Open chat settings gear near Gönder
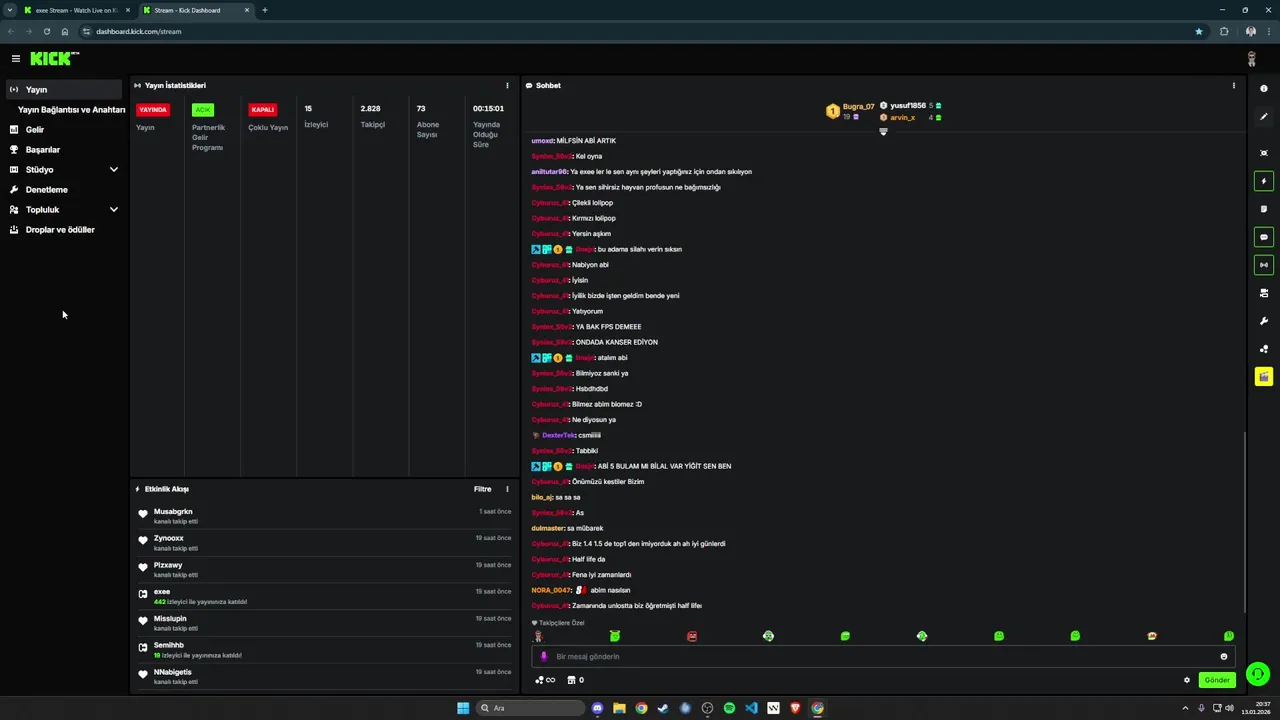1280x720 pixels. [x=1187, y=680]
